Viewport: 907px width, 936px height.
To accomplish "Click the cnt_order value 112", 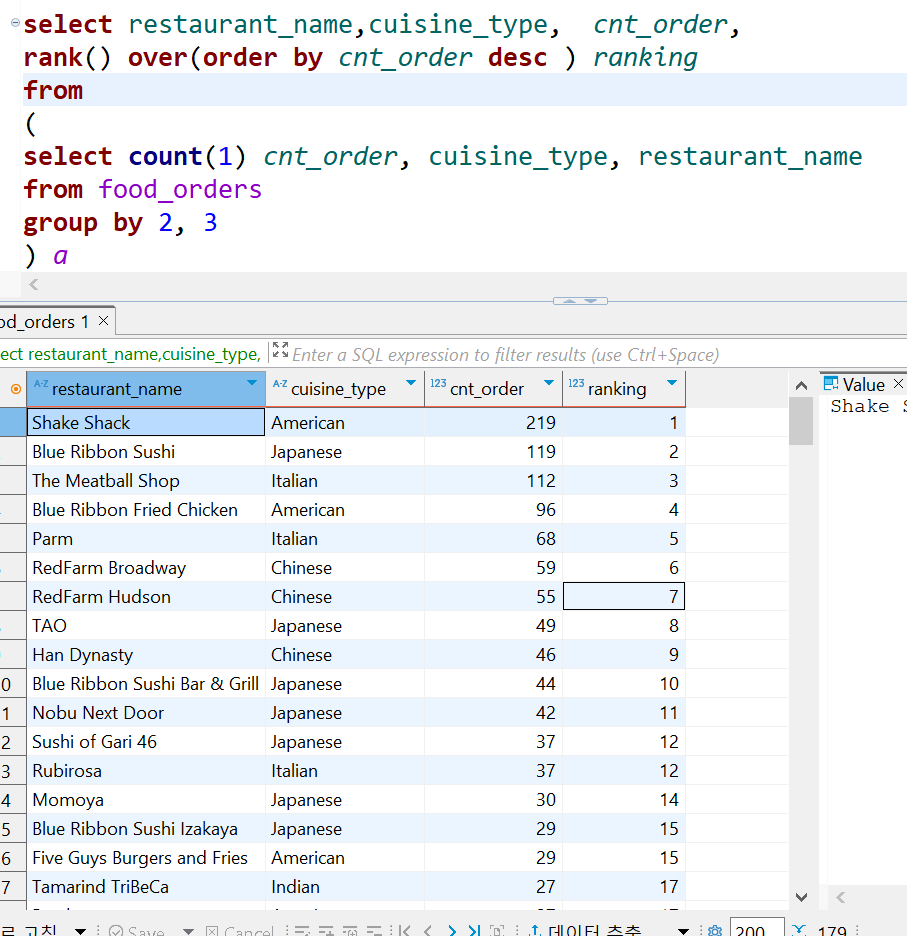I will [493, 481].
